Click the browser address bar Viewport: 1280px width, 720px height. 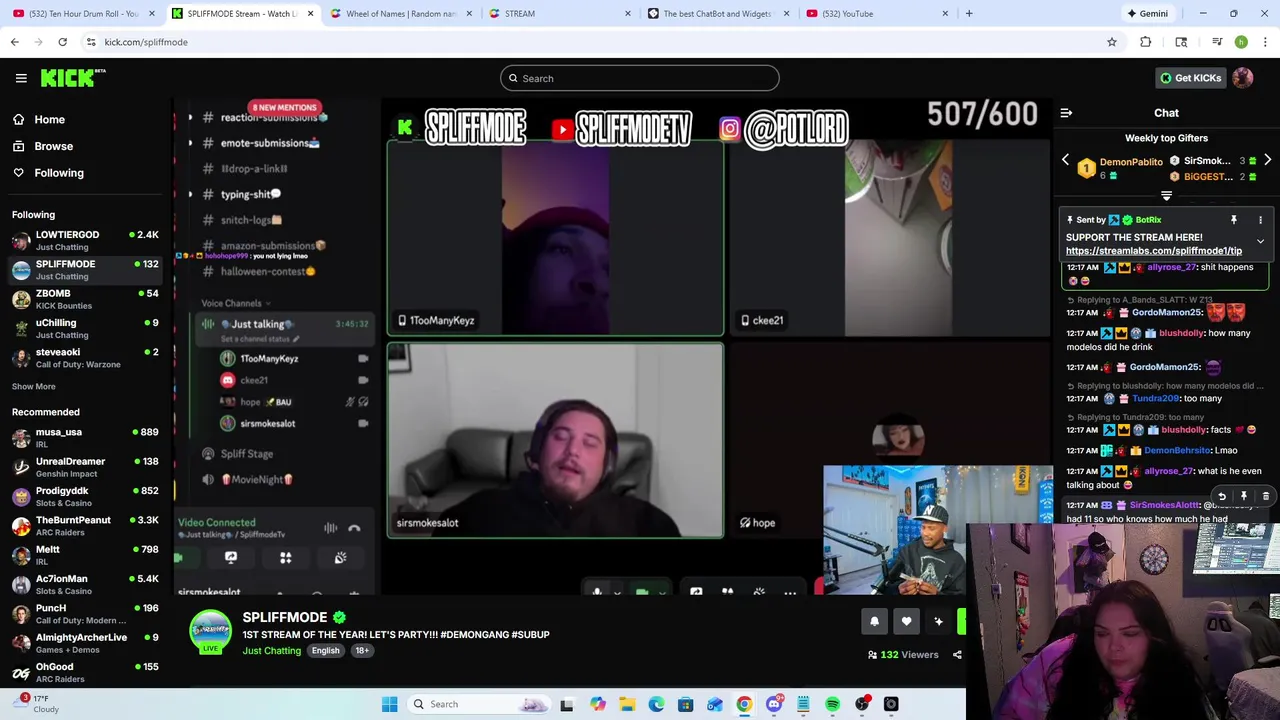(x=590, y=42)
